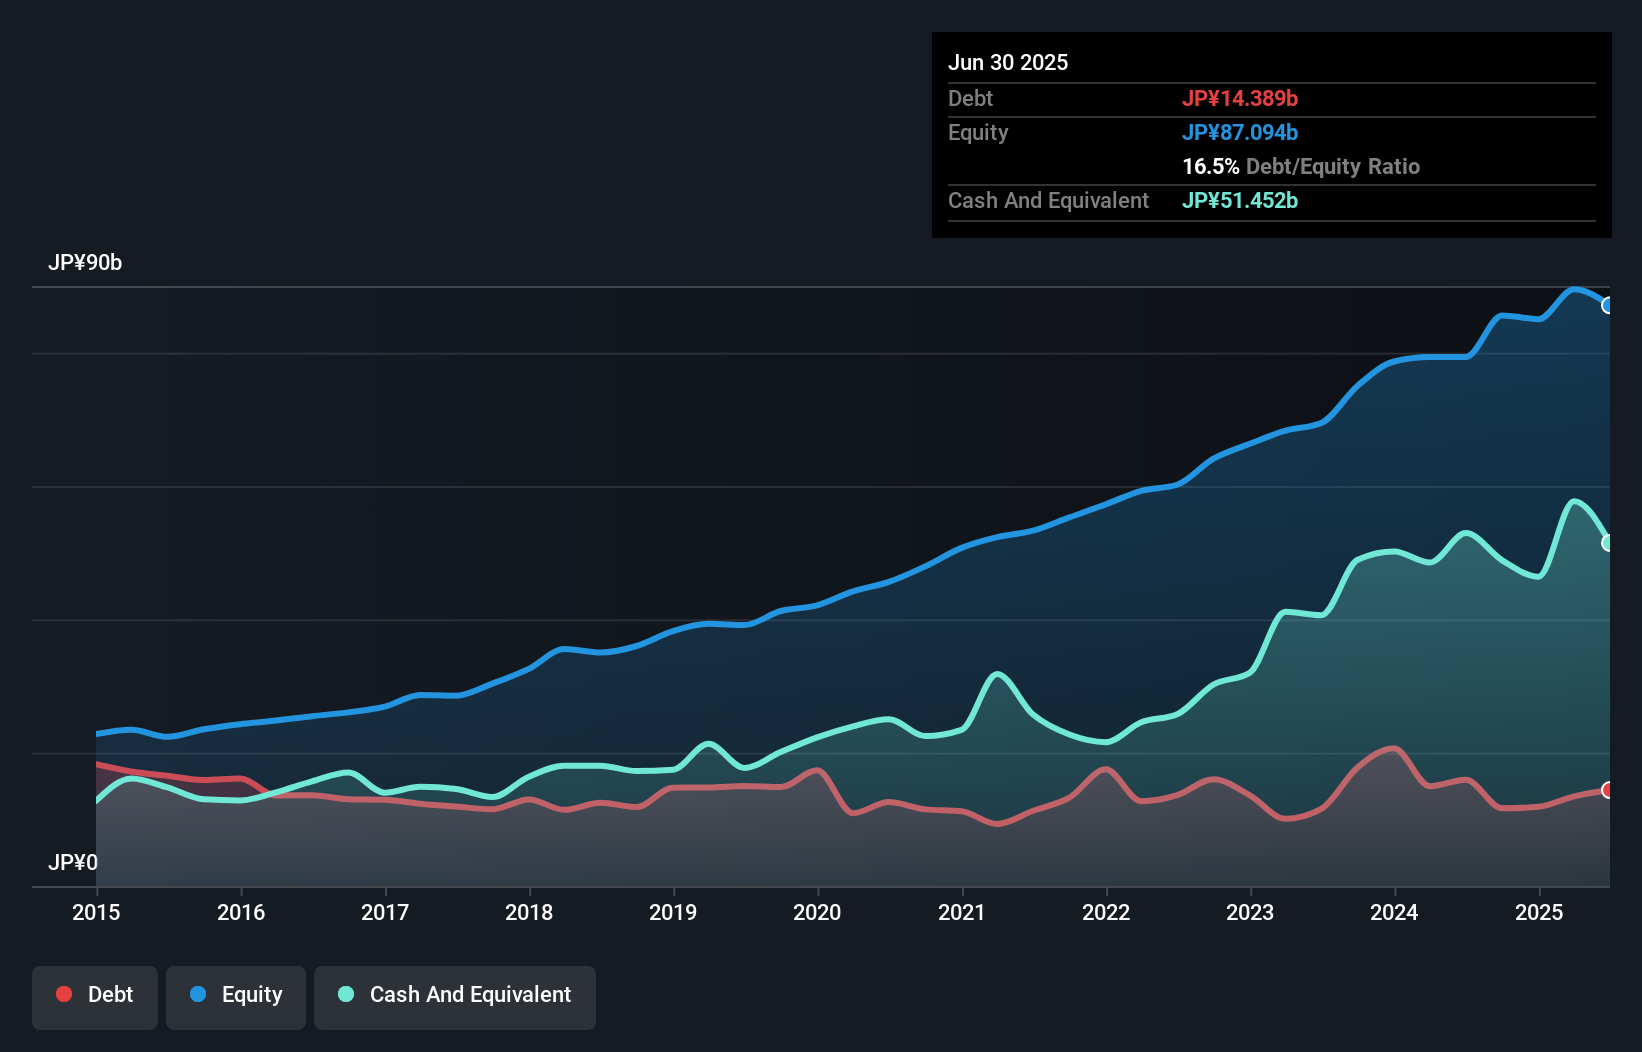Click the 2020 x-axis year label

[x=817, y=912]
